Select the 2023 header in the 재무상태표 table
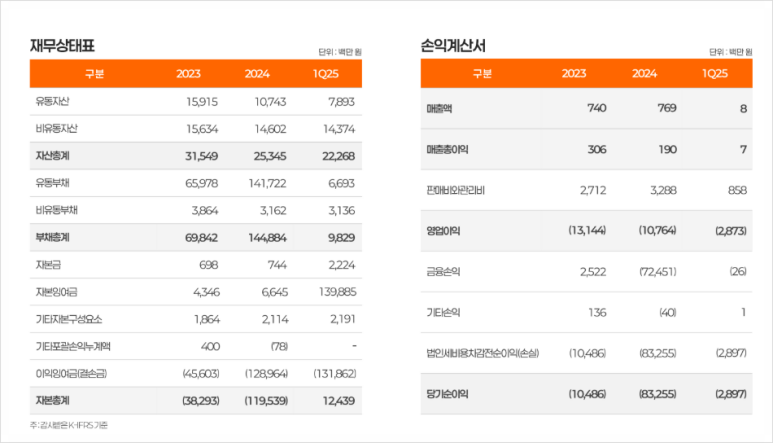 pos(188,74)
